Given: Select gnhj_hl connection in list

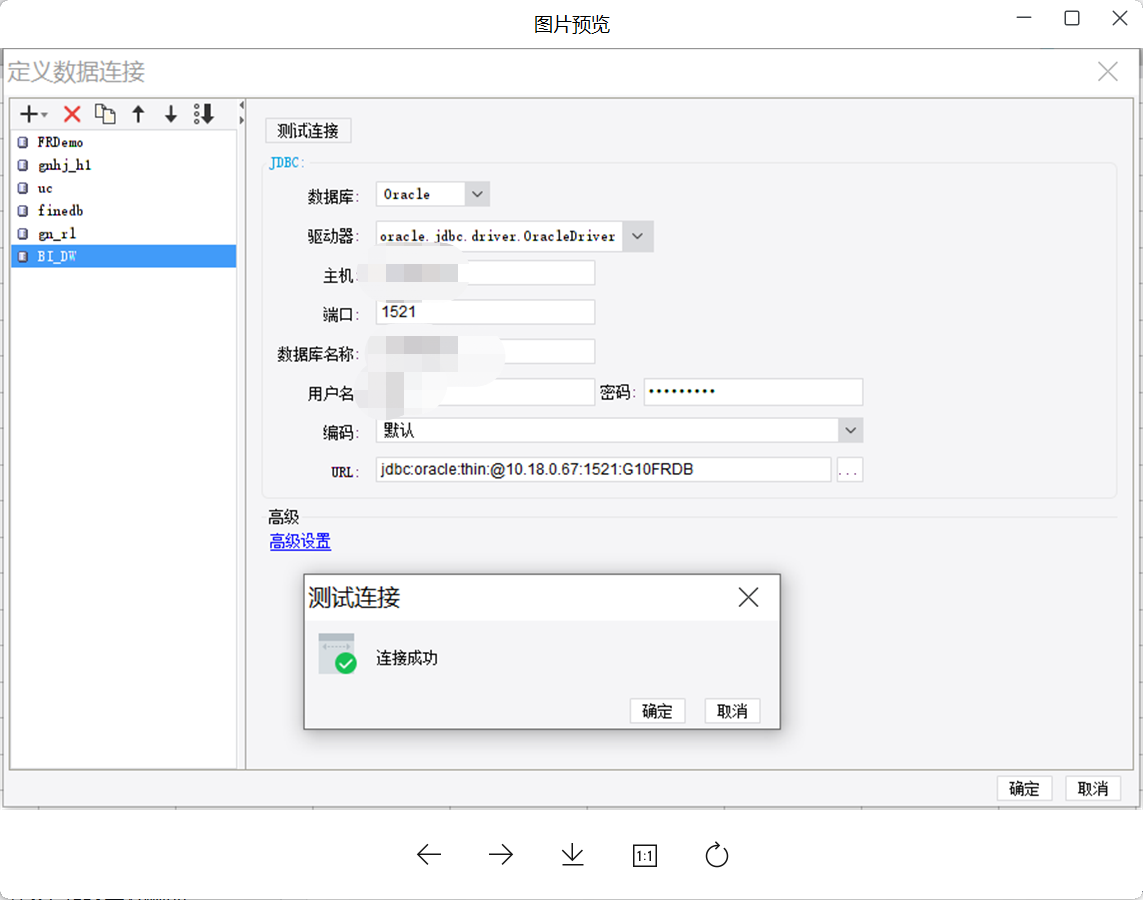Looking at the screenshot, I should (x=123, y=165).
